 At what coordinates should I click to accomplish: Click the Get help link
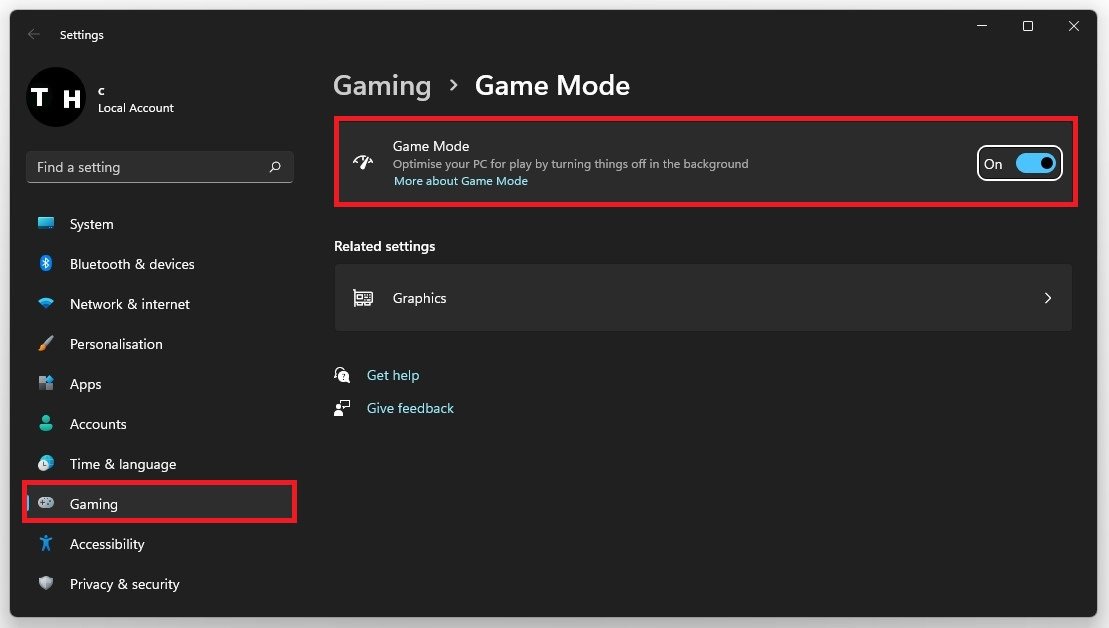tap(393, 375)
